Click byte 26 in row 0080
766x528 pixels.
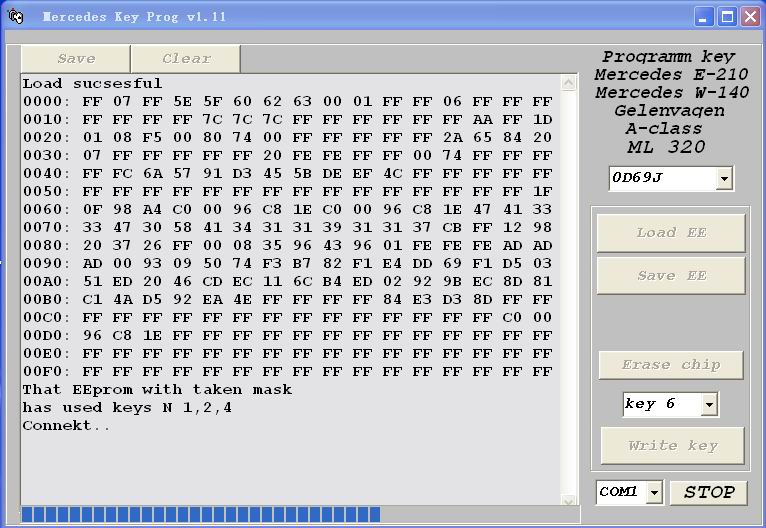(x=152, y=245)
